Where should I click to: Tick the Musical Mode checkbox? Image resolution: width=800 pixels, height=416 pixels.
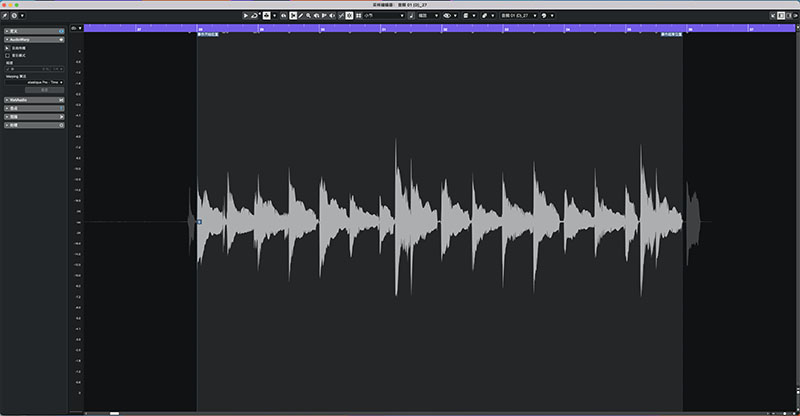tap(7, 55)
